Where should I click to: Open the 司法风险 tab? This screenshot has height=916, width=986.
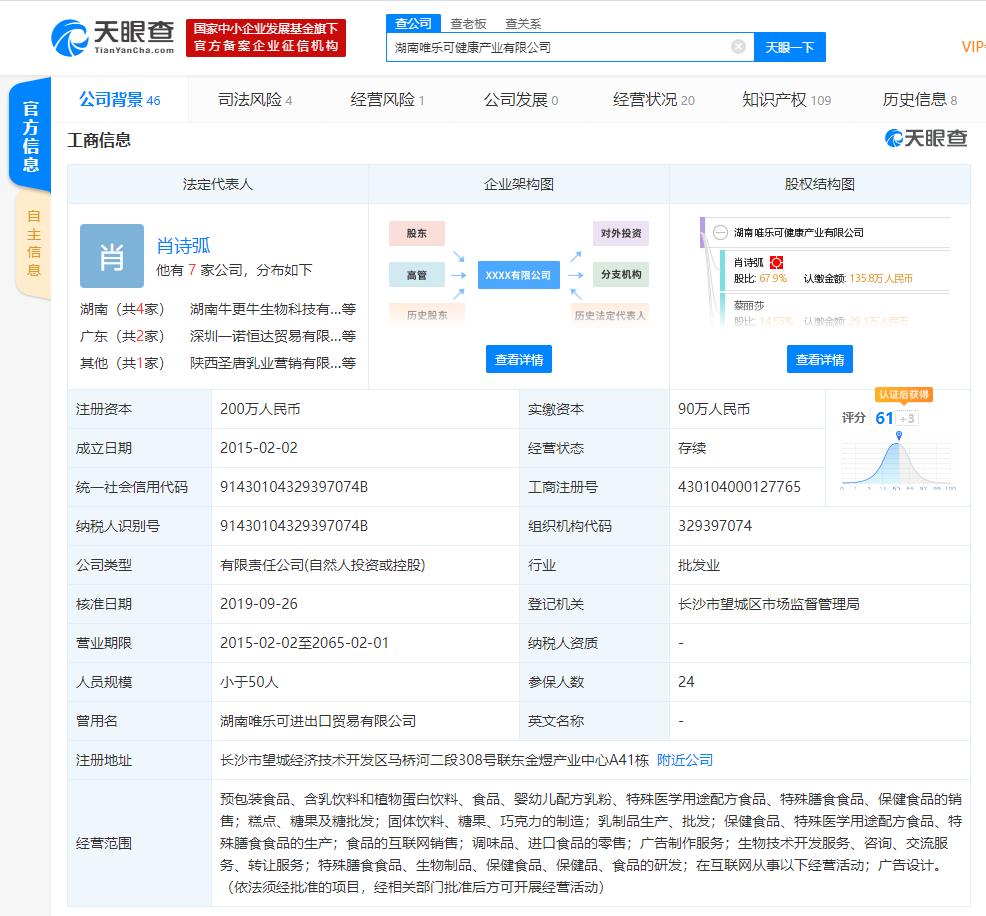click(x=255, y=99)
